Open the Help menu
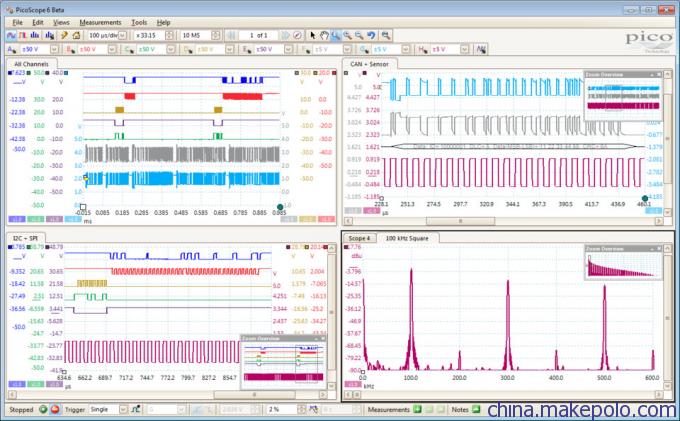The image size is (680, 421). coord(163,23)
